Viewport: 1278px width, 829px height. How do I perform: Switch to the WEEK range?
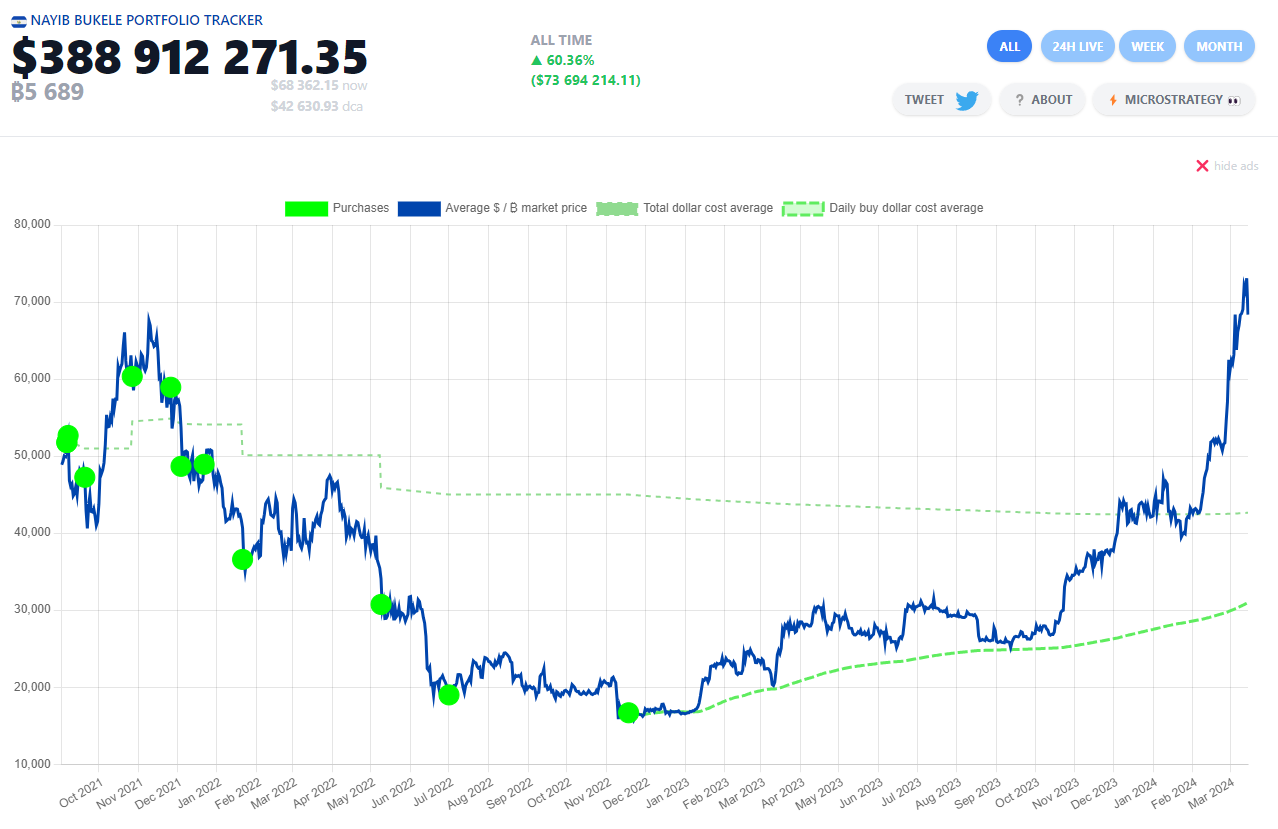[1147, 46]
